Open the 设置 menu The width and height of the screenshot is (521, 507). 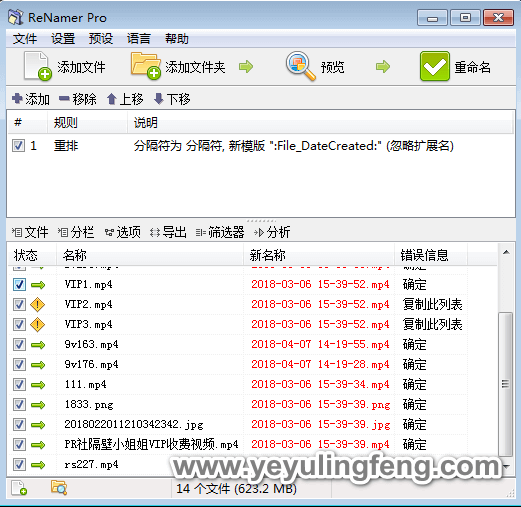(x=63, y=39)
